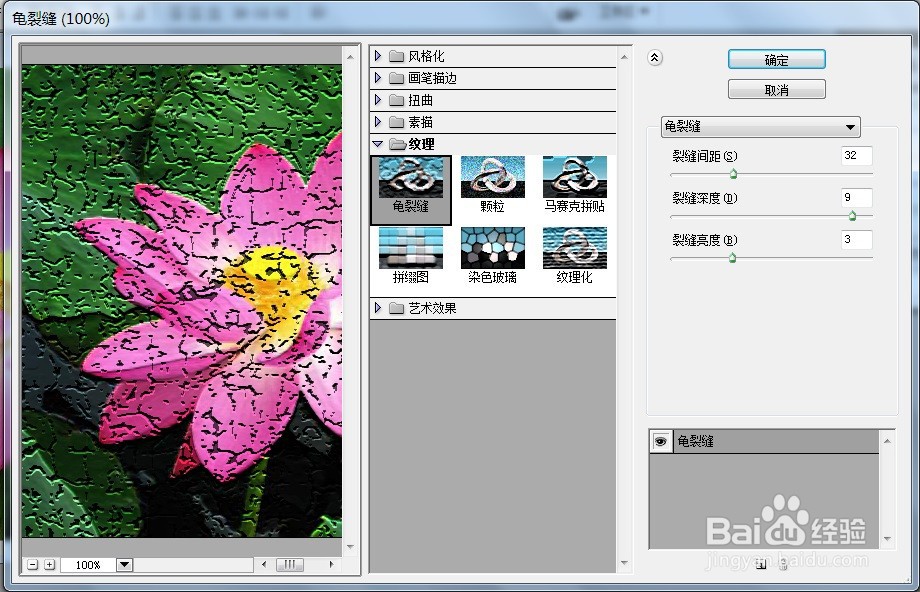Viewport: 920px width, 592px height.
Task: Click the 裂缝间距 spacing slider handle
Action: coord(733,174)
